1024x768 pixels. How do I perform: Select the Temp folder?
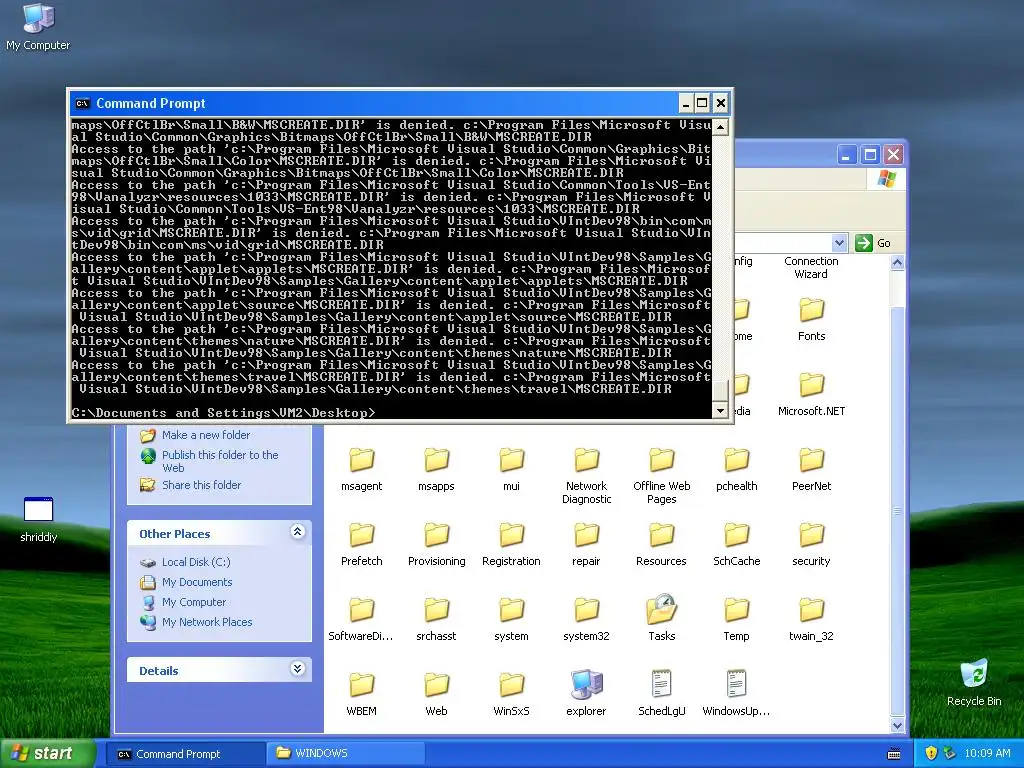click(x=737, y=620)
